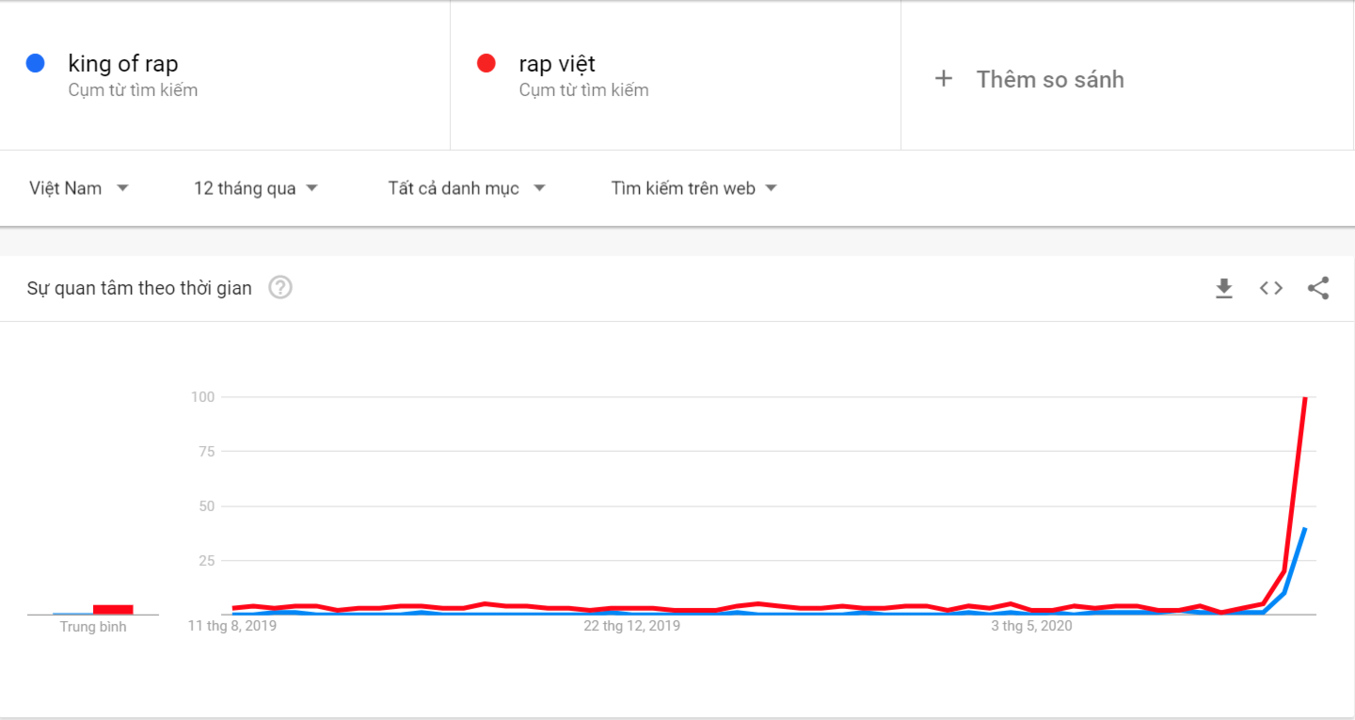Click Thêm so sánh to add a term
This screenshot has width=1355, height=720.
(1050, 79)
